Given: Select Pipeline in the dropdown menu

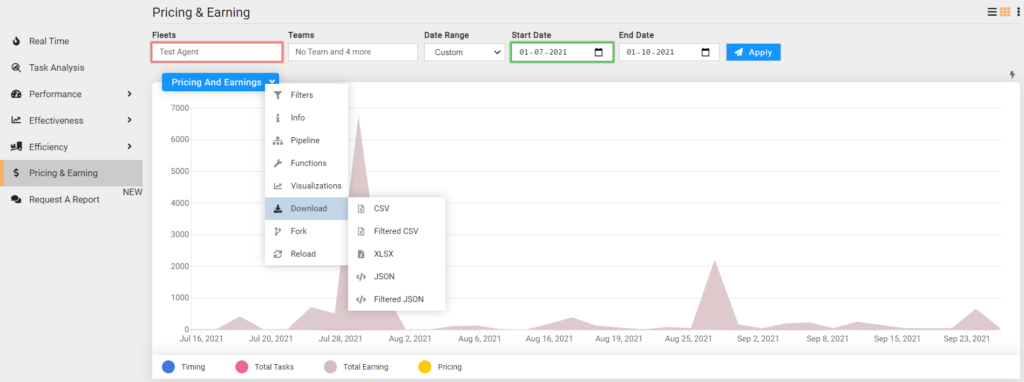Looking at the screenshot, I should click(x=306, y=140).
